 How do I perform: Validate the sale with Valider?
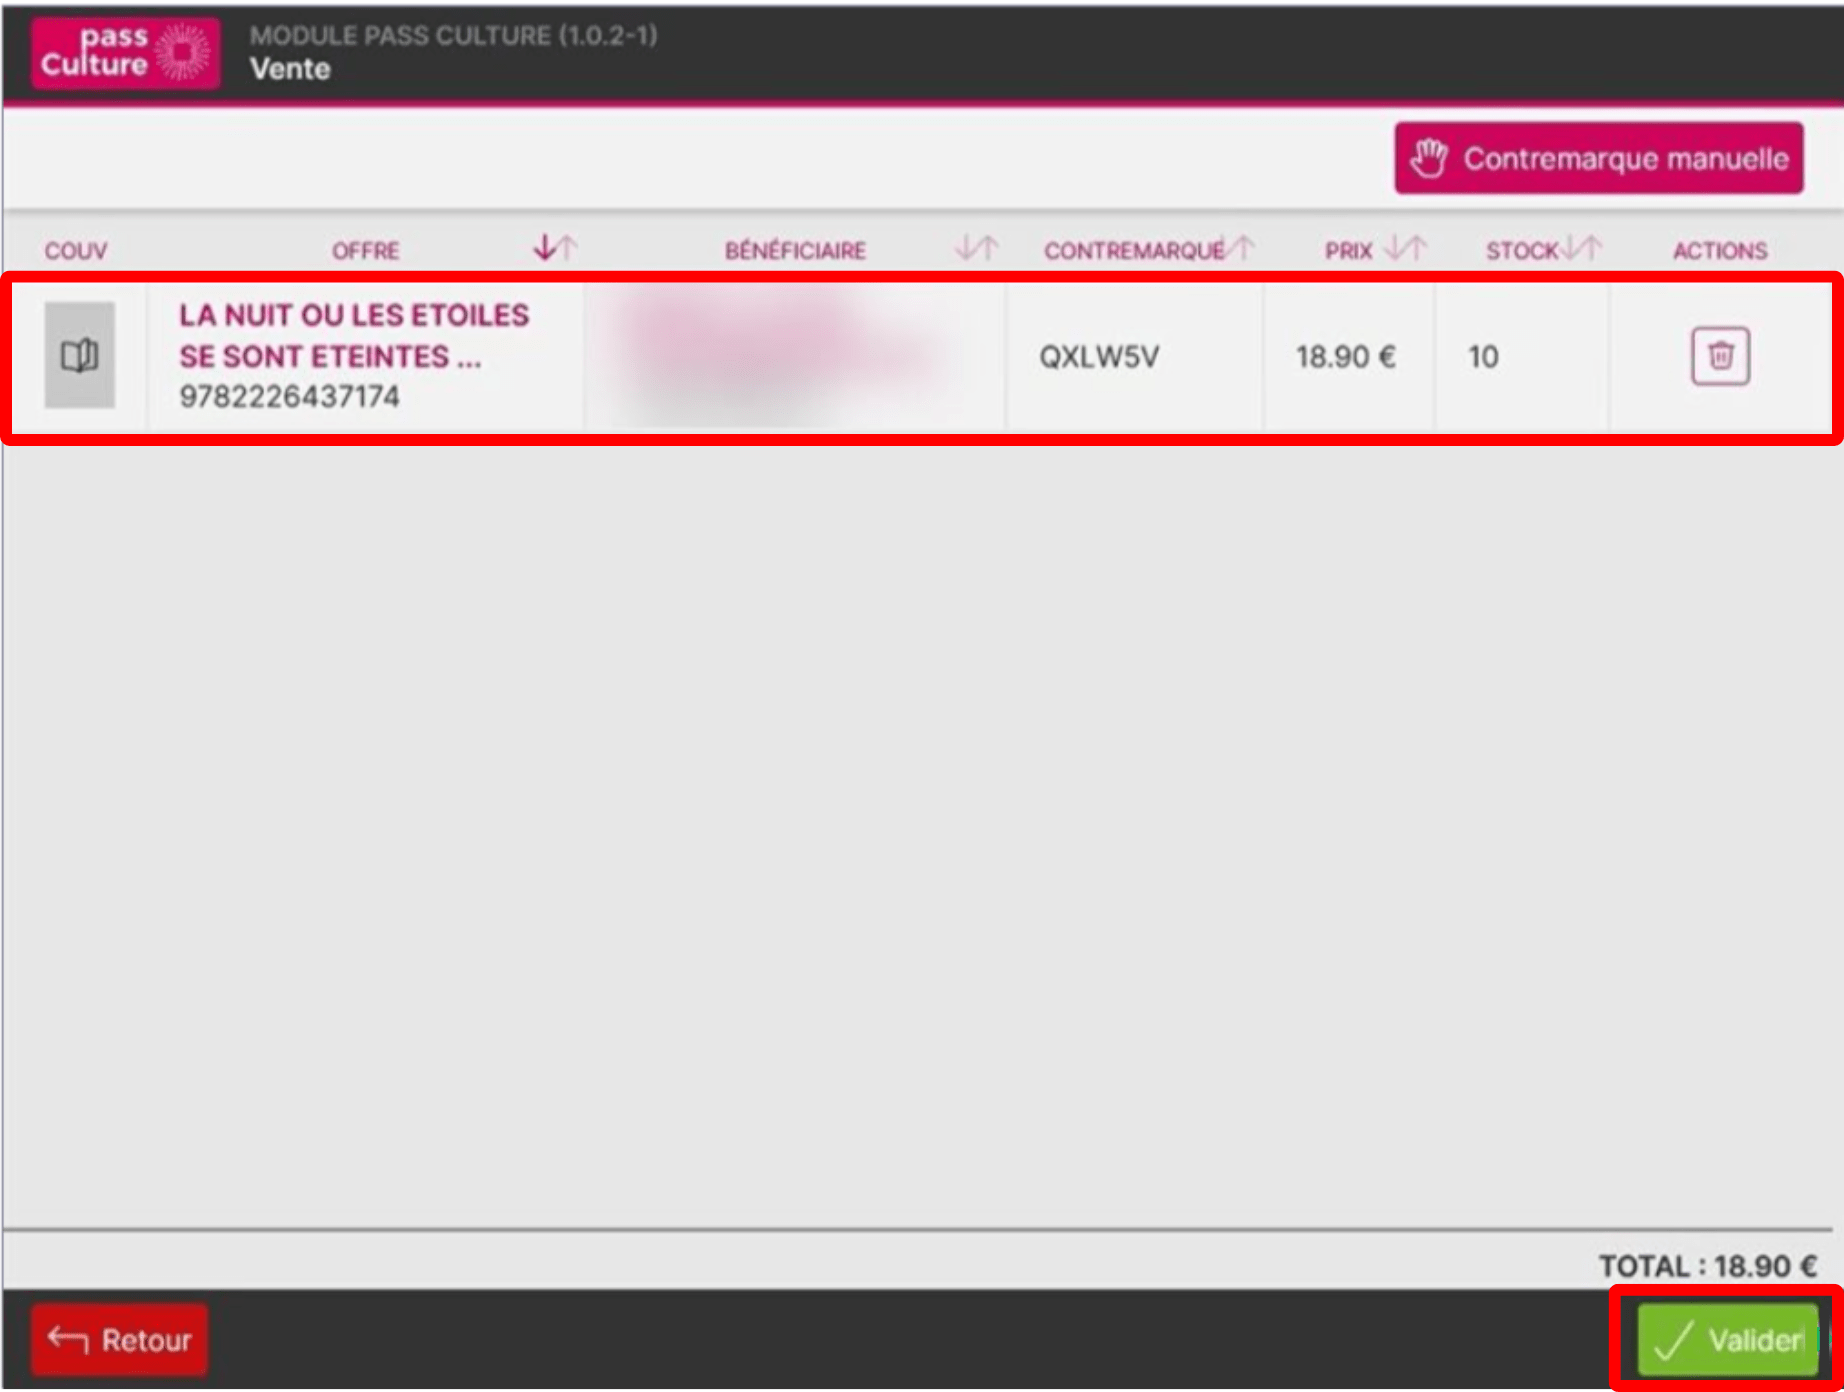(x=1727, y=1340)
